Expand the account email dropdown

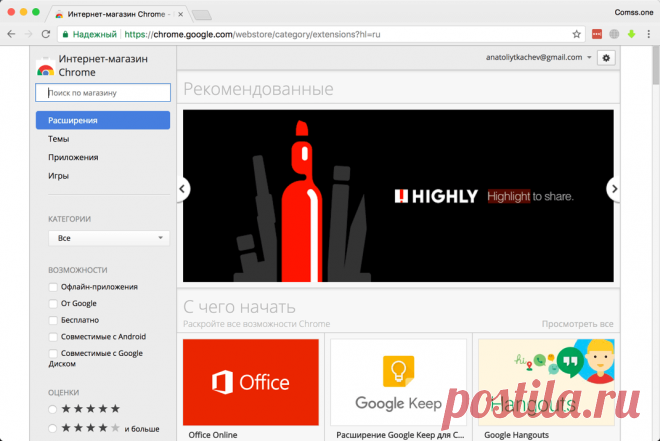pyautogui.click(x=589, y=57)
